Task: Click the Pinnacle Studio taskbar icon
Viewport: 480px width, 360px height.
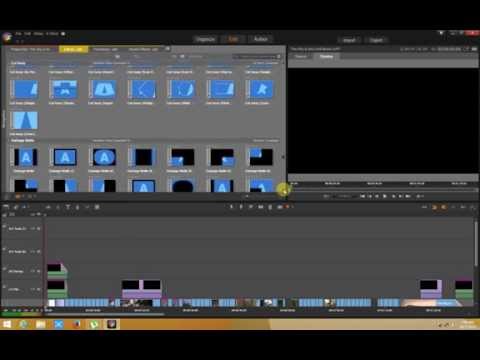Action: coord(112,324)
